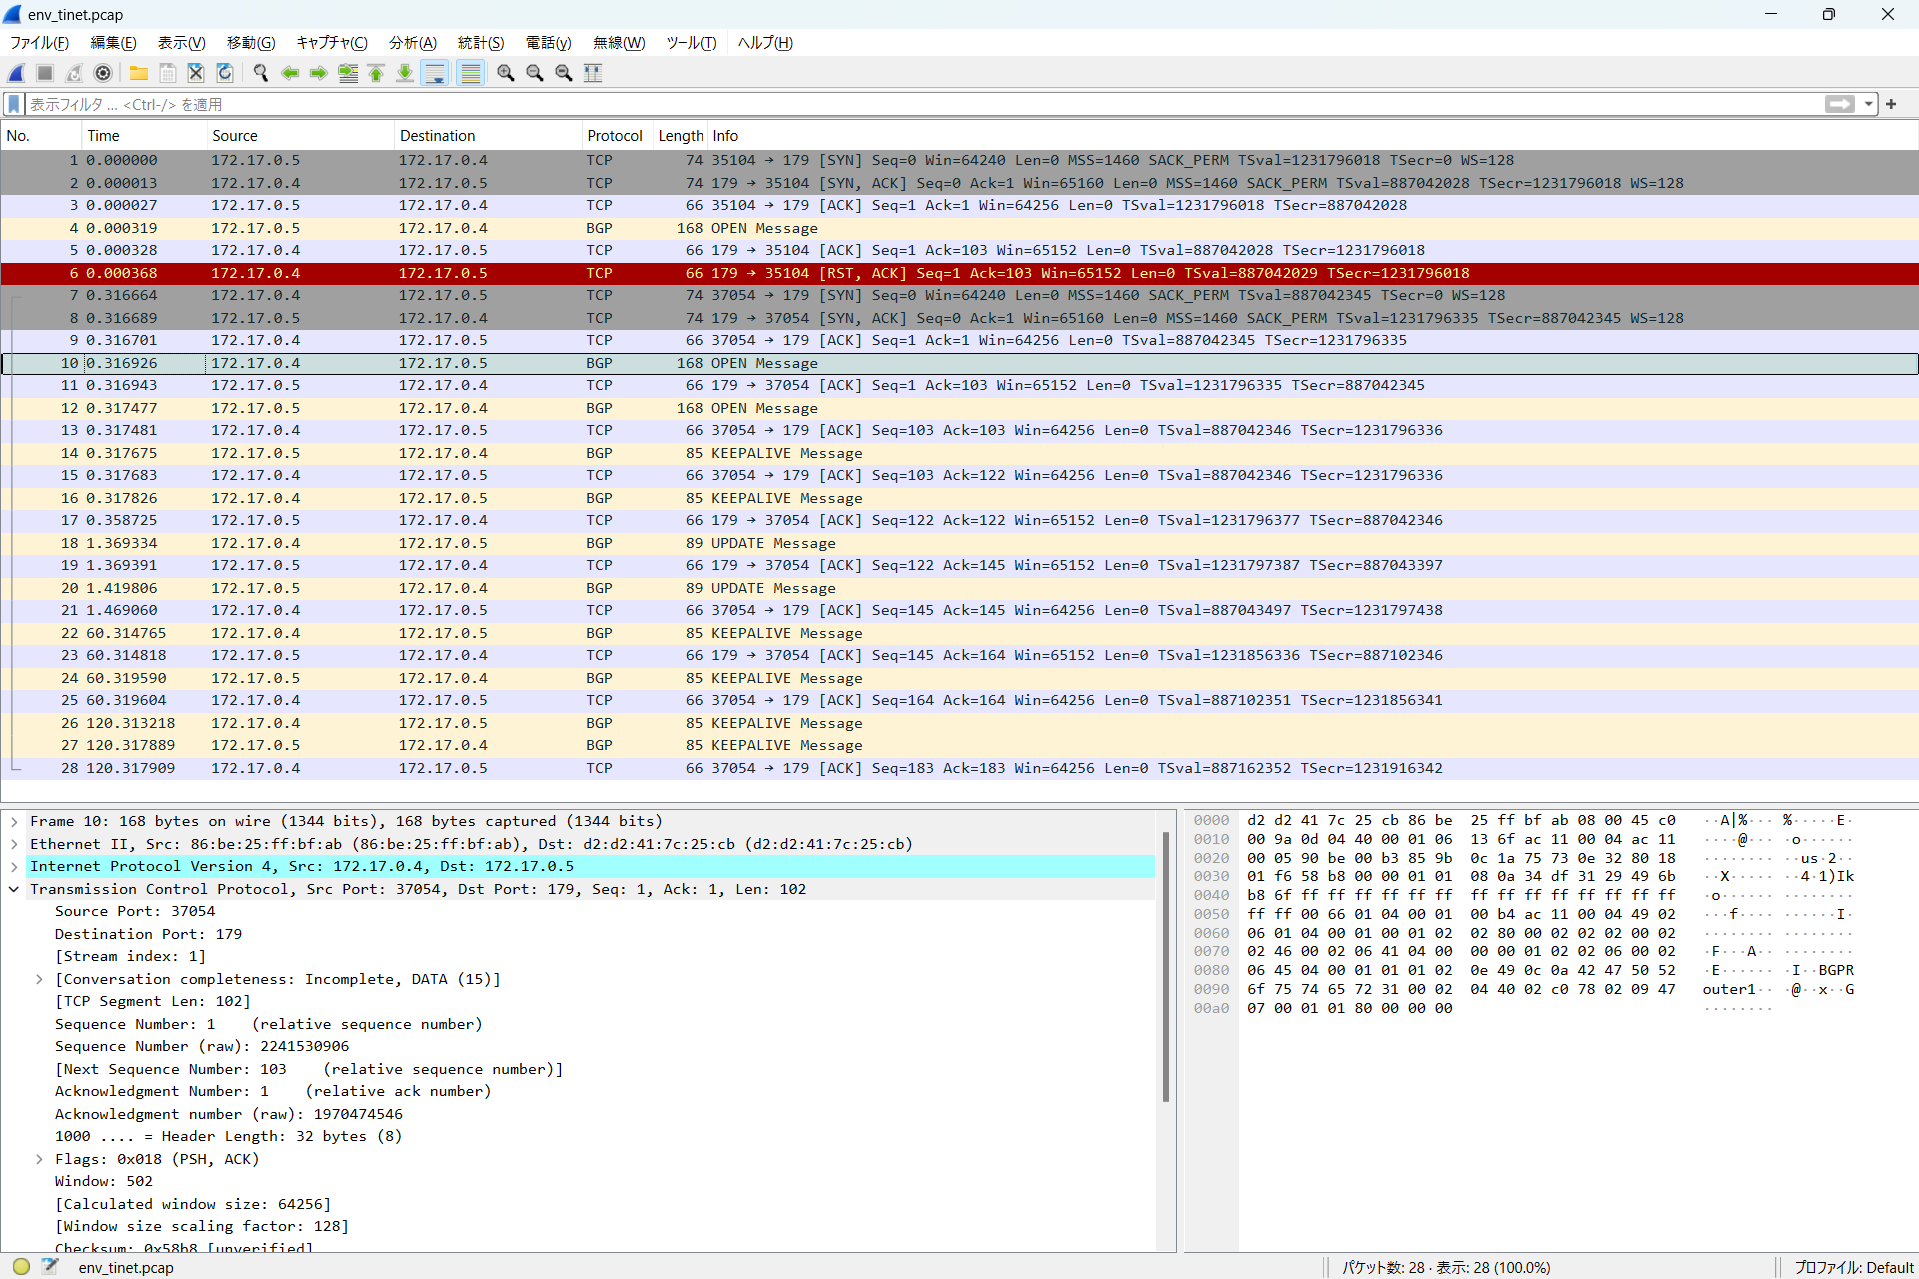
Task: Click the プロファイル: Default status entry
Action: [x=1853, y=1267]
